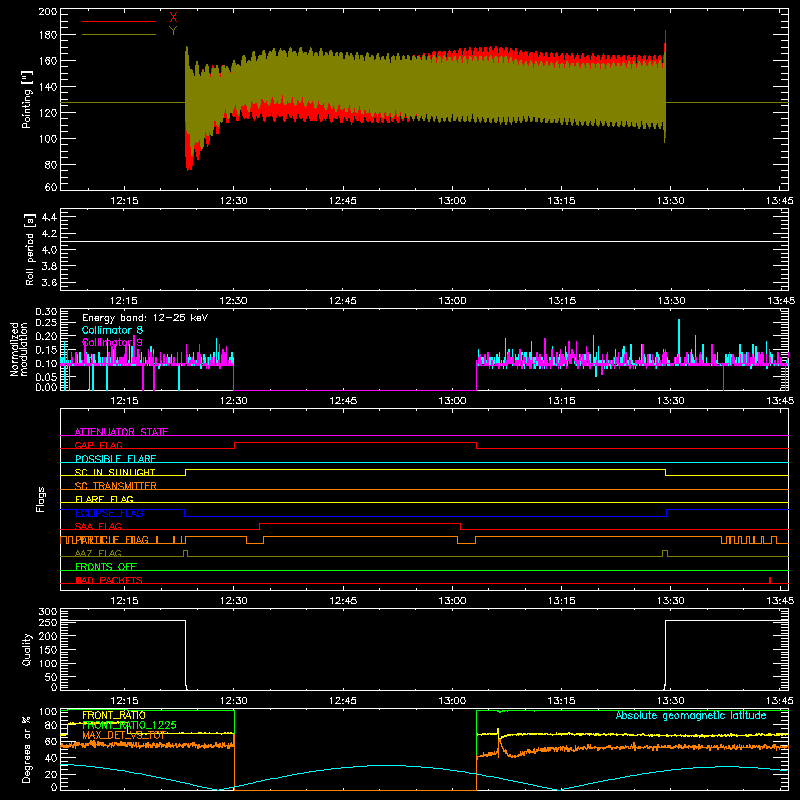
Task: Click the 13:00 tick label under Pointing plot
Action: coord(452,201)
